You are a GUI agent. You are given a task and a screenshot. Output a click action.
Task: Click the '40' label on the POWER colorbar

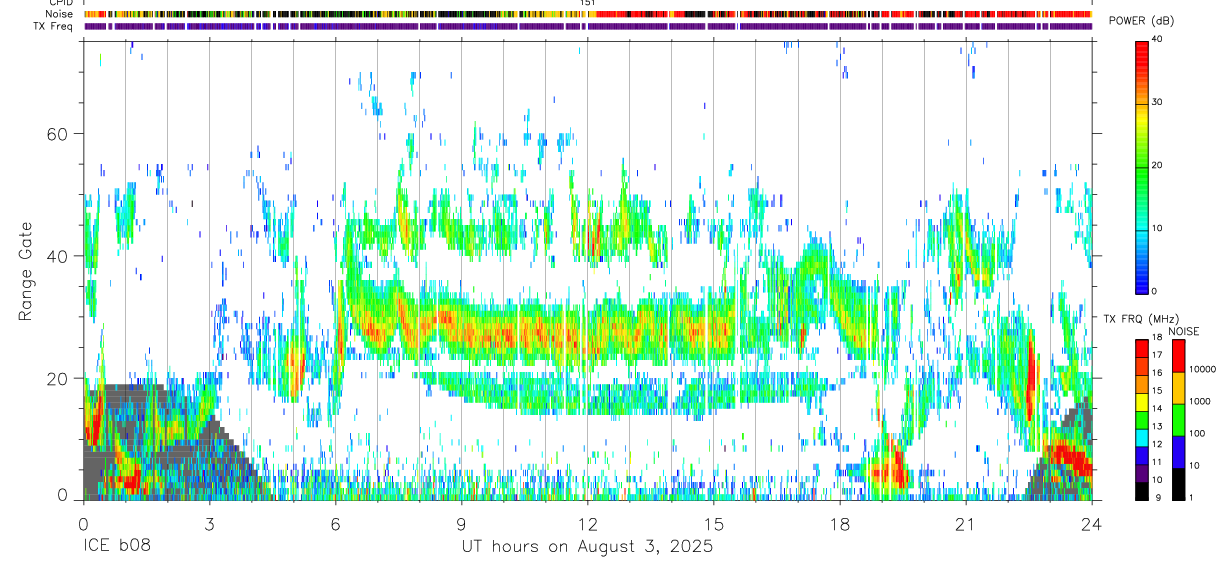[x=1158, y=39]
